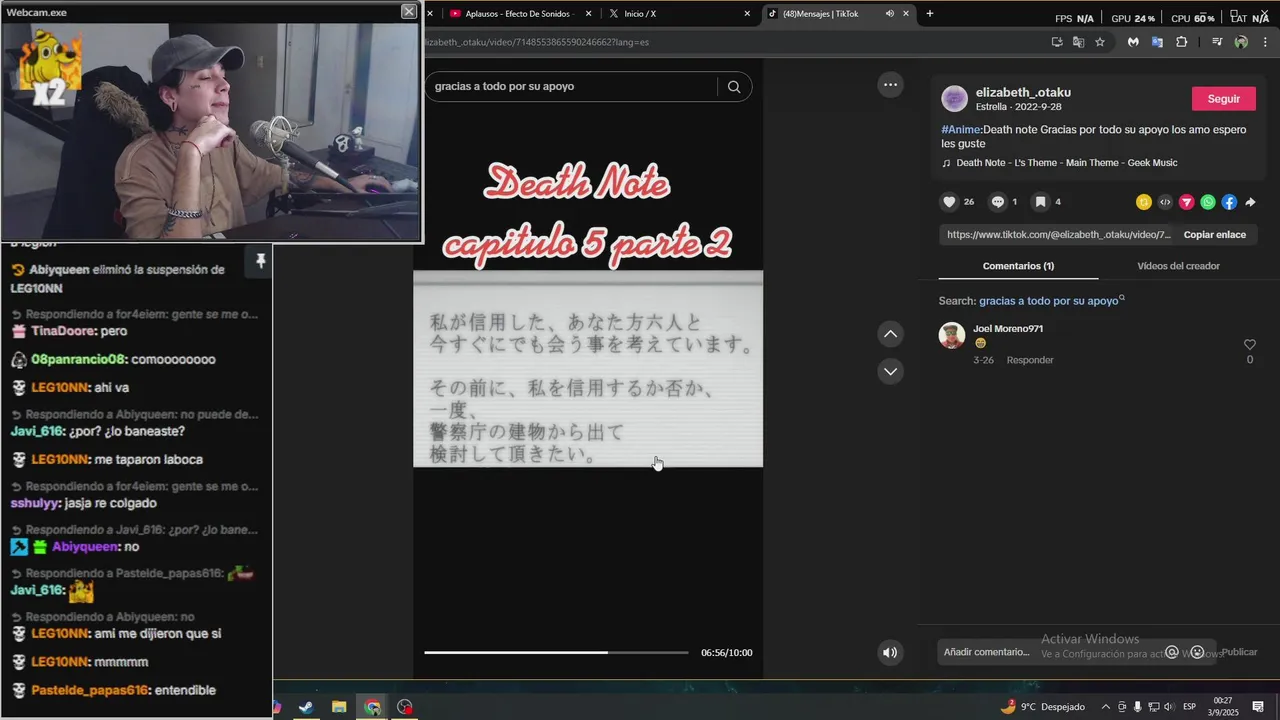Open embed code icon
This screenshot has width=1280, height=720.
1165,202
